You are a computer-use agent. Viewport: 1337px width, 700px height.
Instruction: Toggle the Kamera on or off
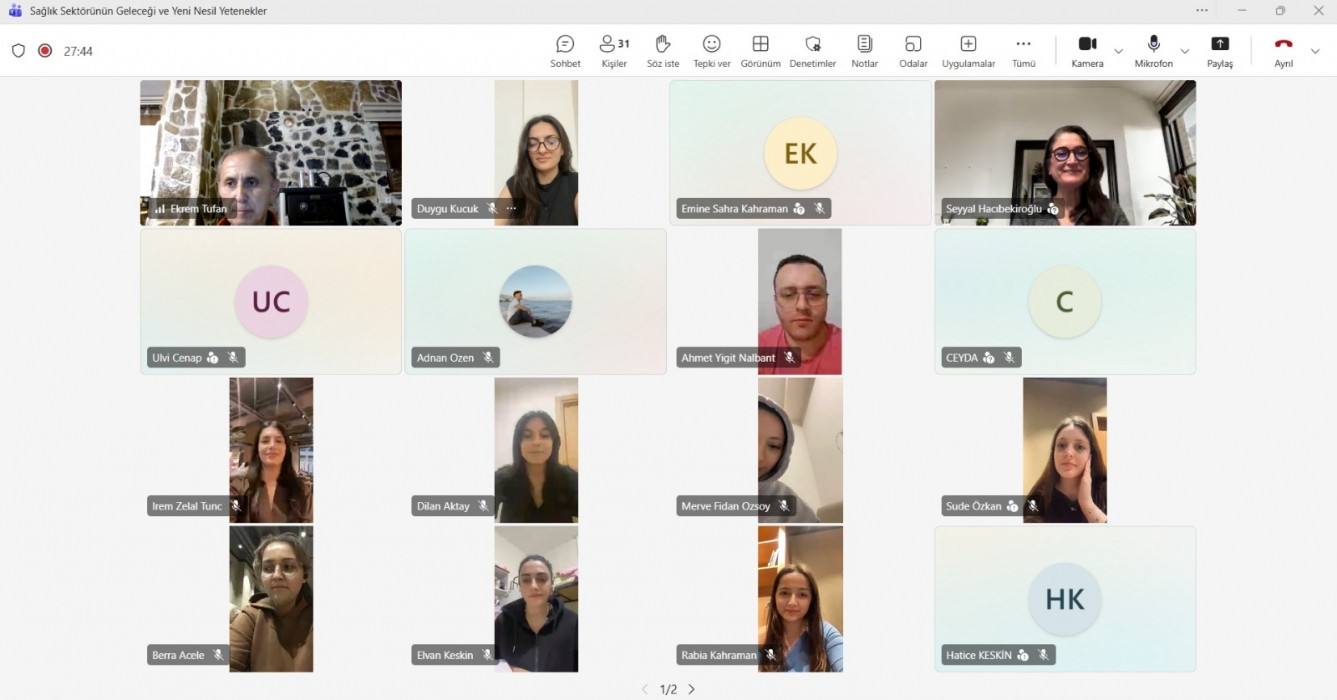[x=1087, y=50]
